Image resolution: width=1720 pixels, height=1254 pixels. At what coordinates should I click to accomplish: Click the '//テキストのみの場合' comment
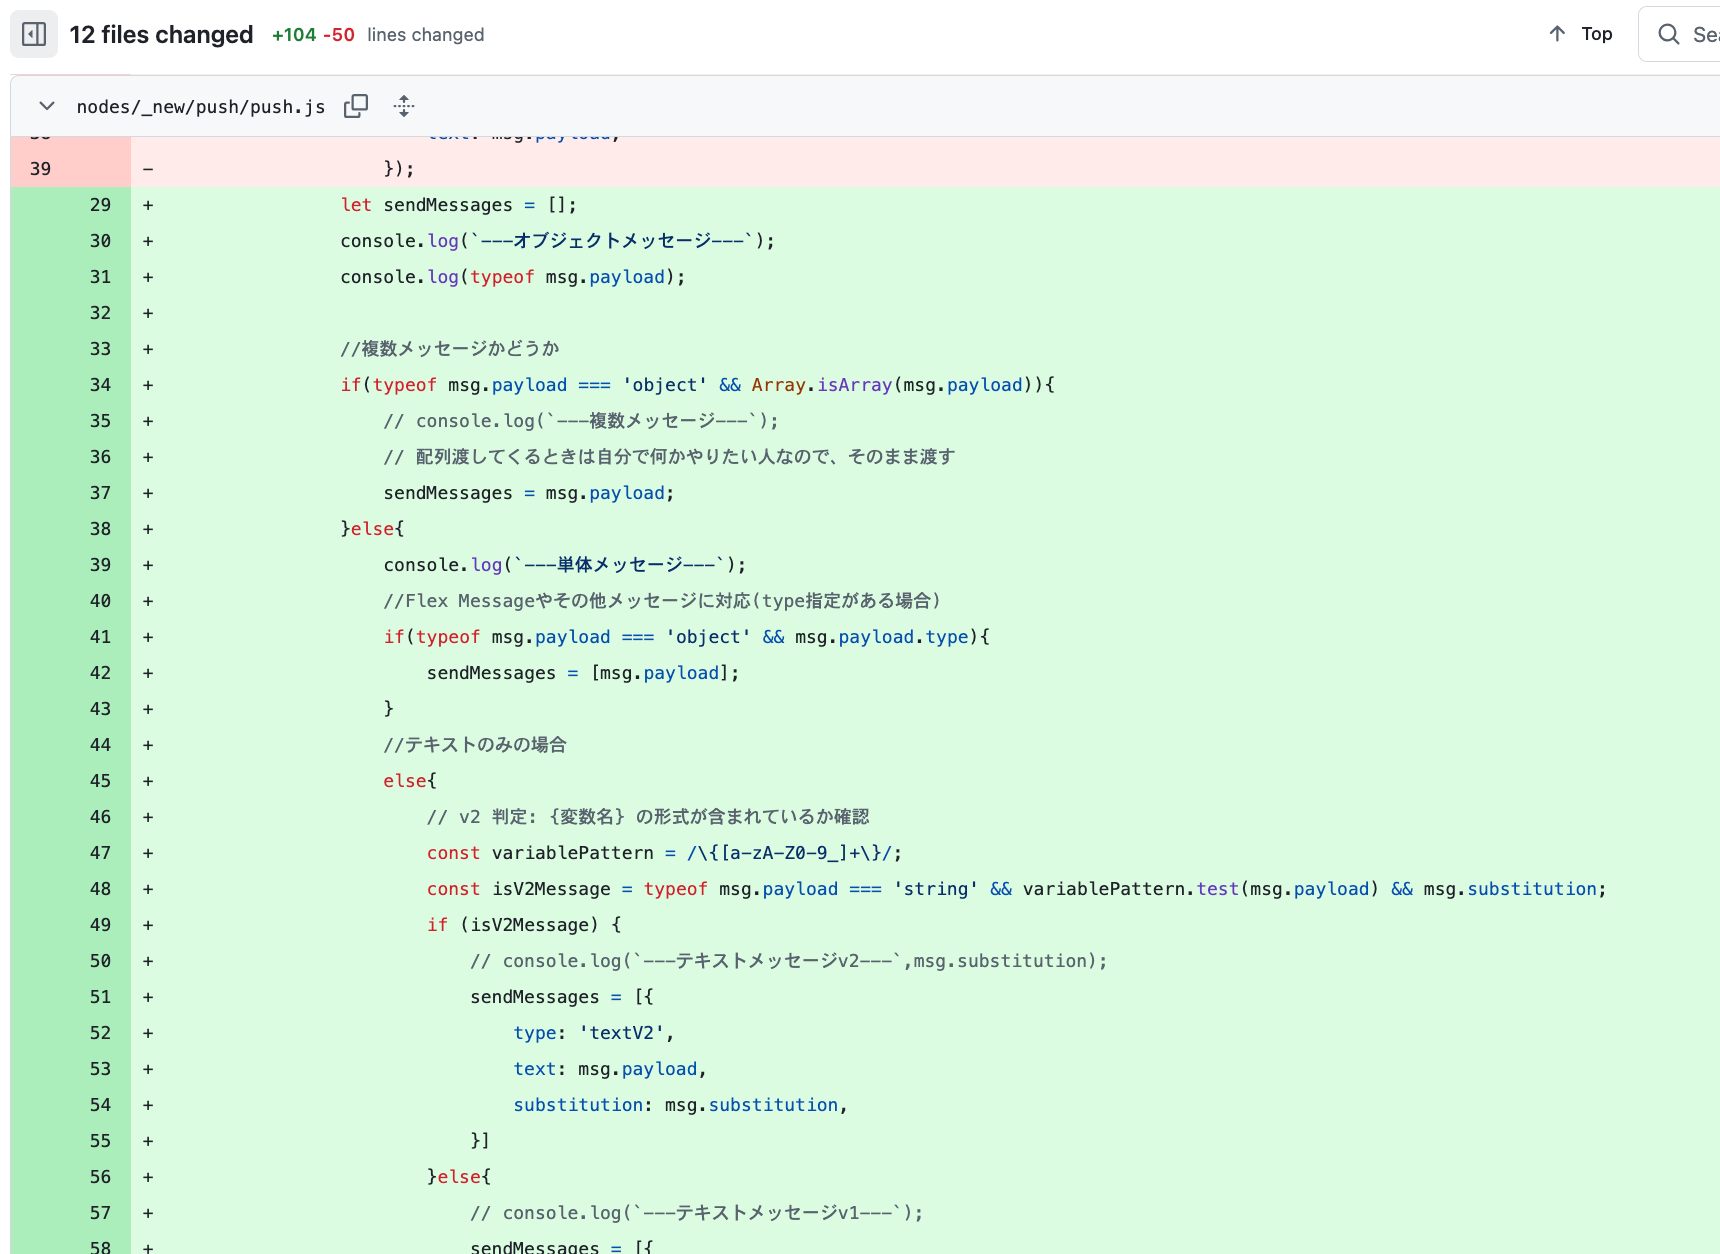(x=475, y=745)
